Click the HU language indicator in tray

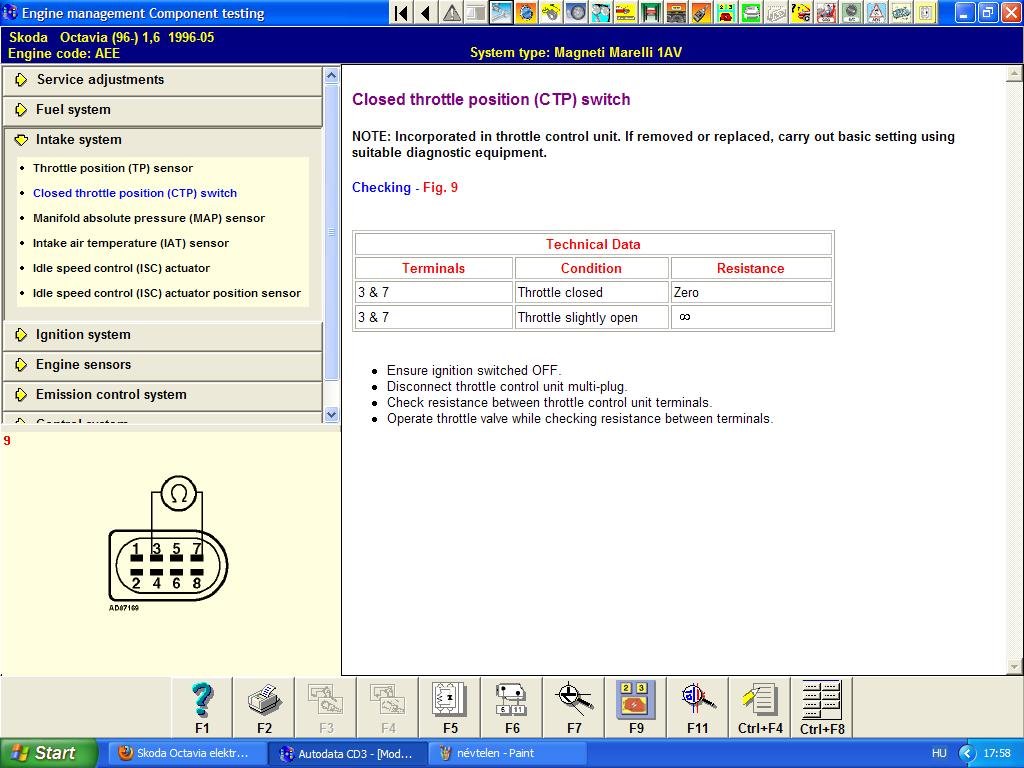939,753
